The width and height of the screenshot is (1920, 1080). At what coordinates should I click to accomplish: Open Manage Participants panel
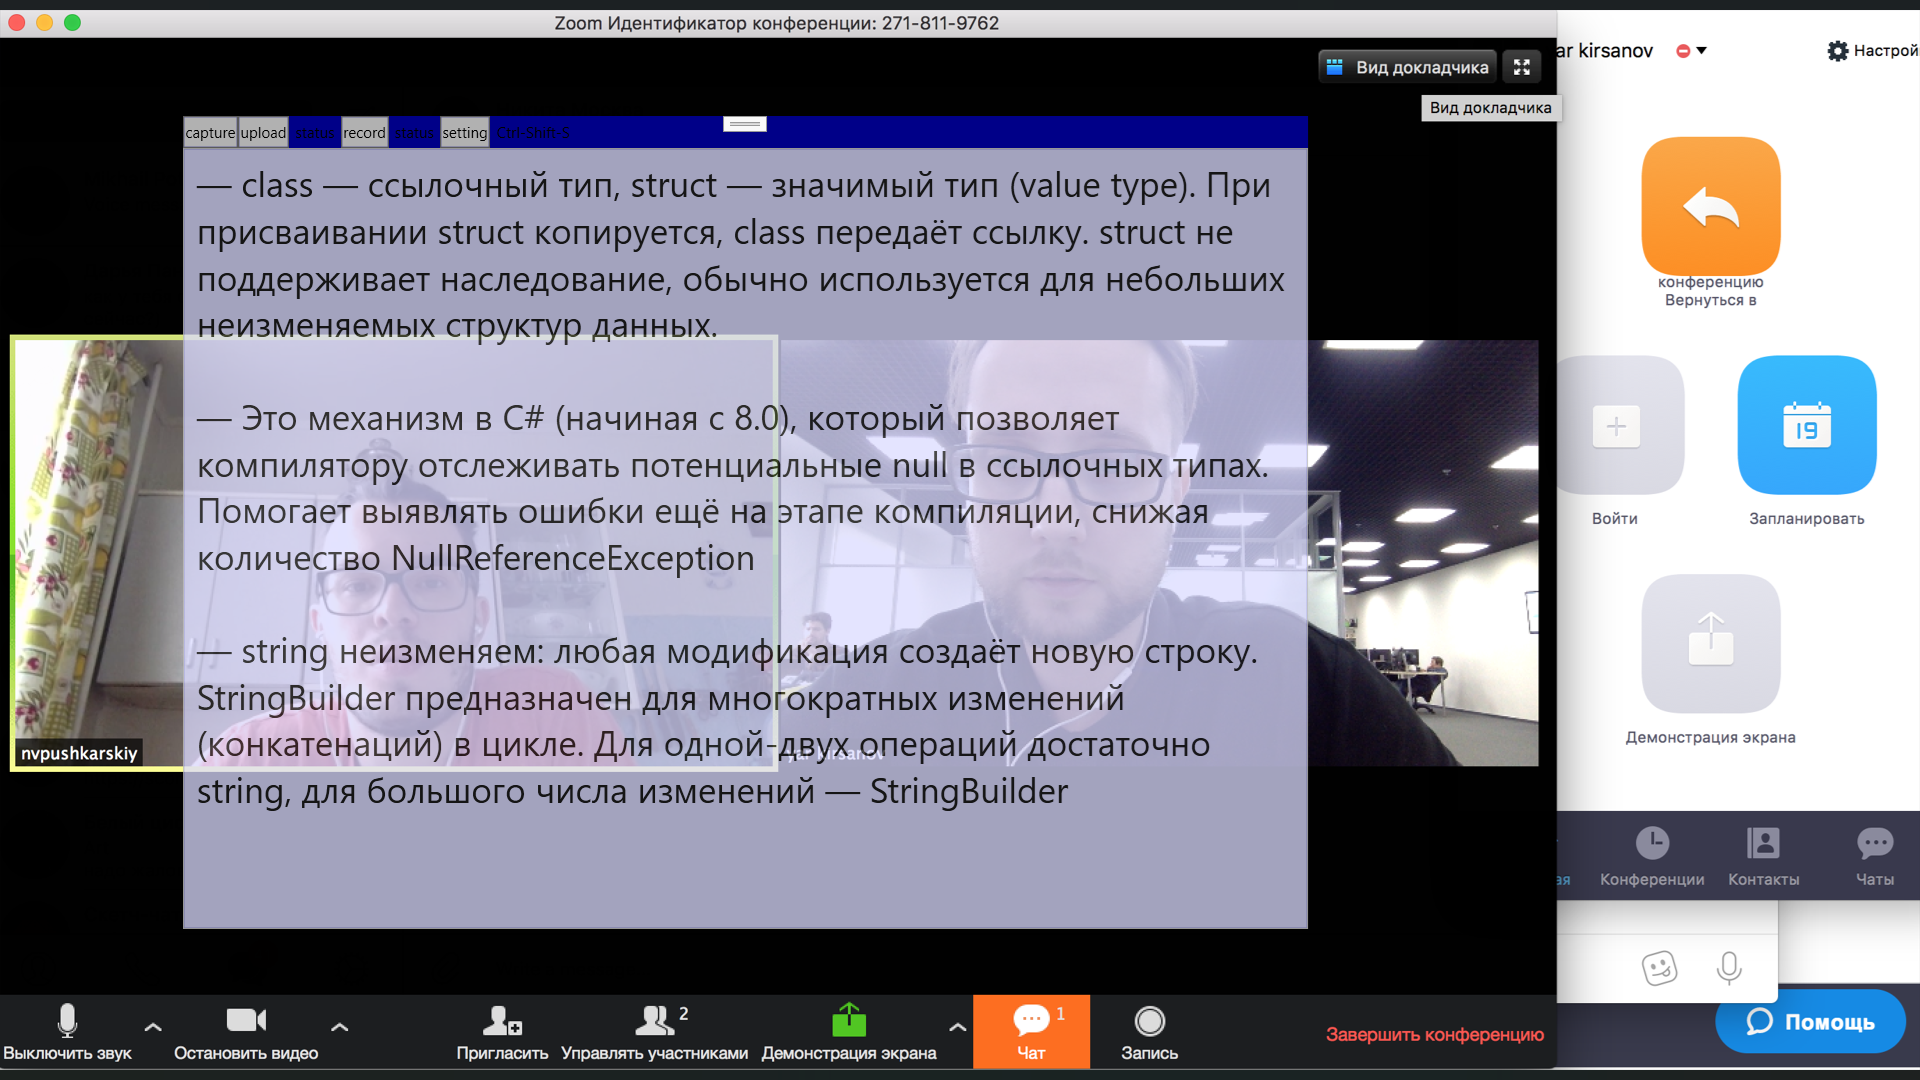click(x=655, y=1031)
